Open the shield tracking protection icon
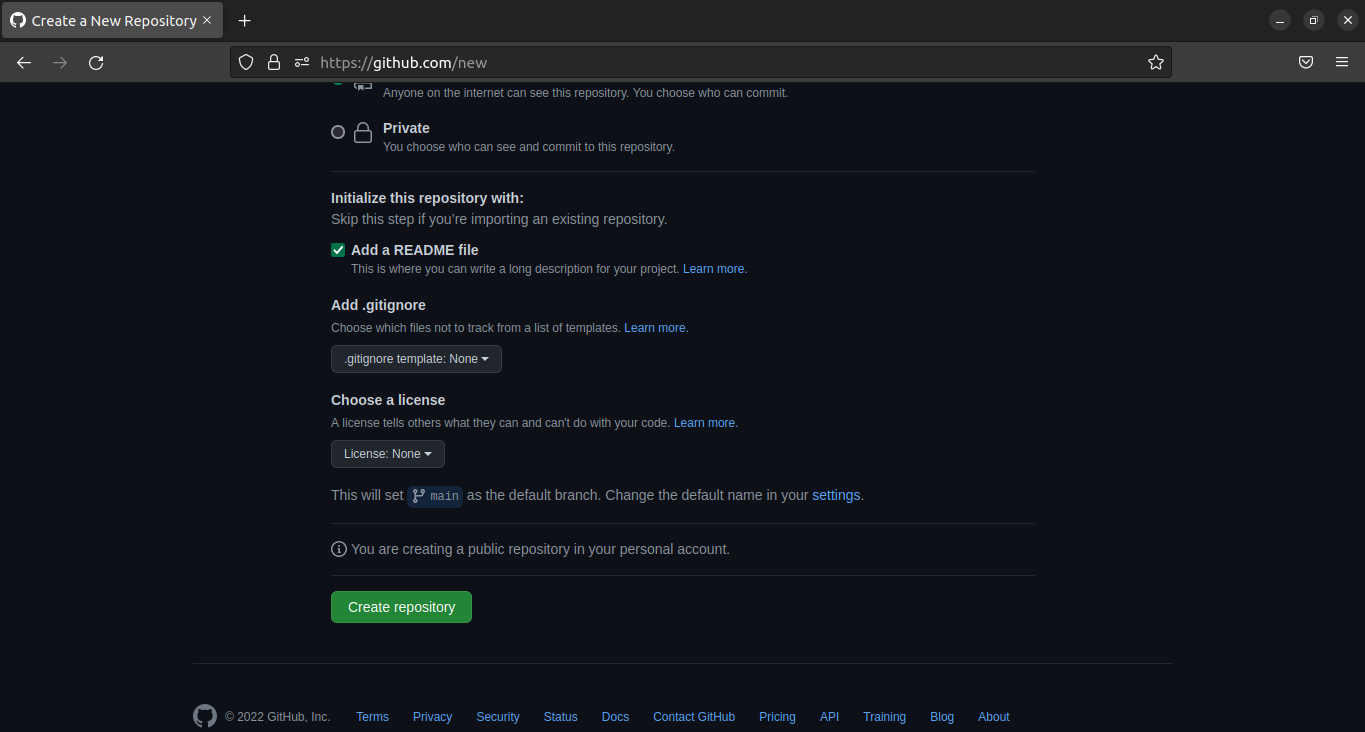 (x=246, y=62)
